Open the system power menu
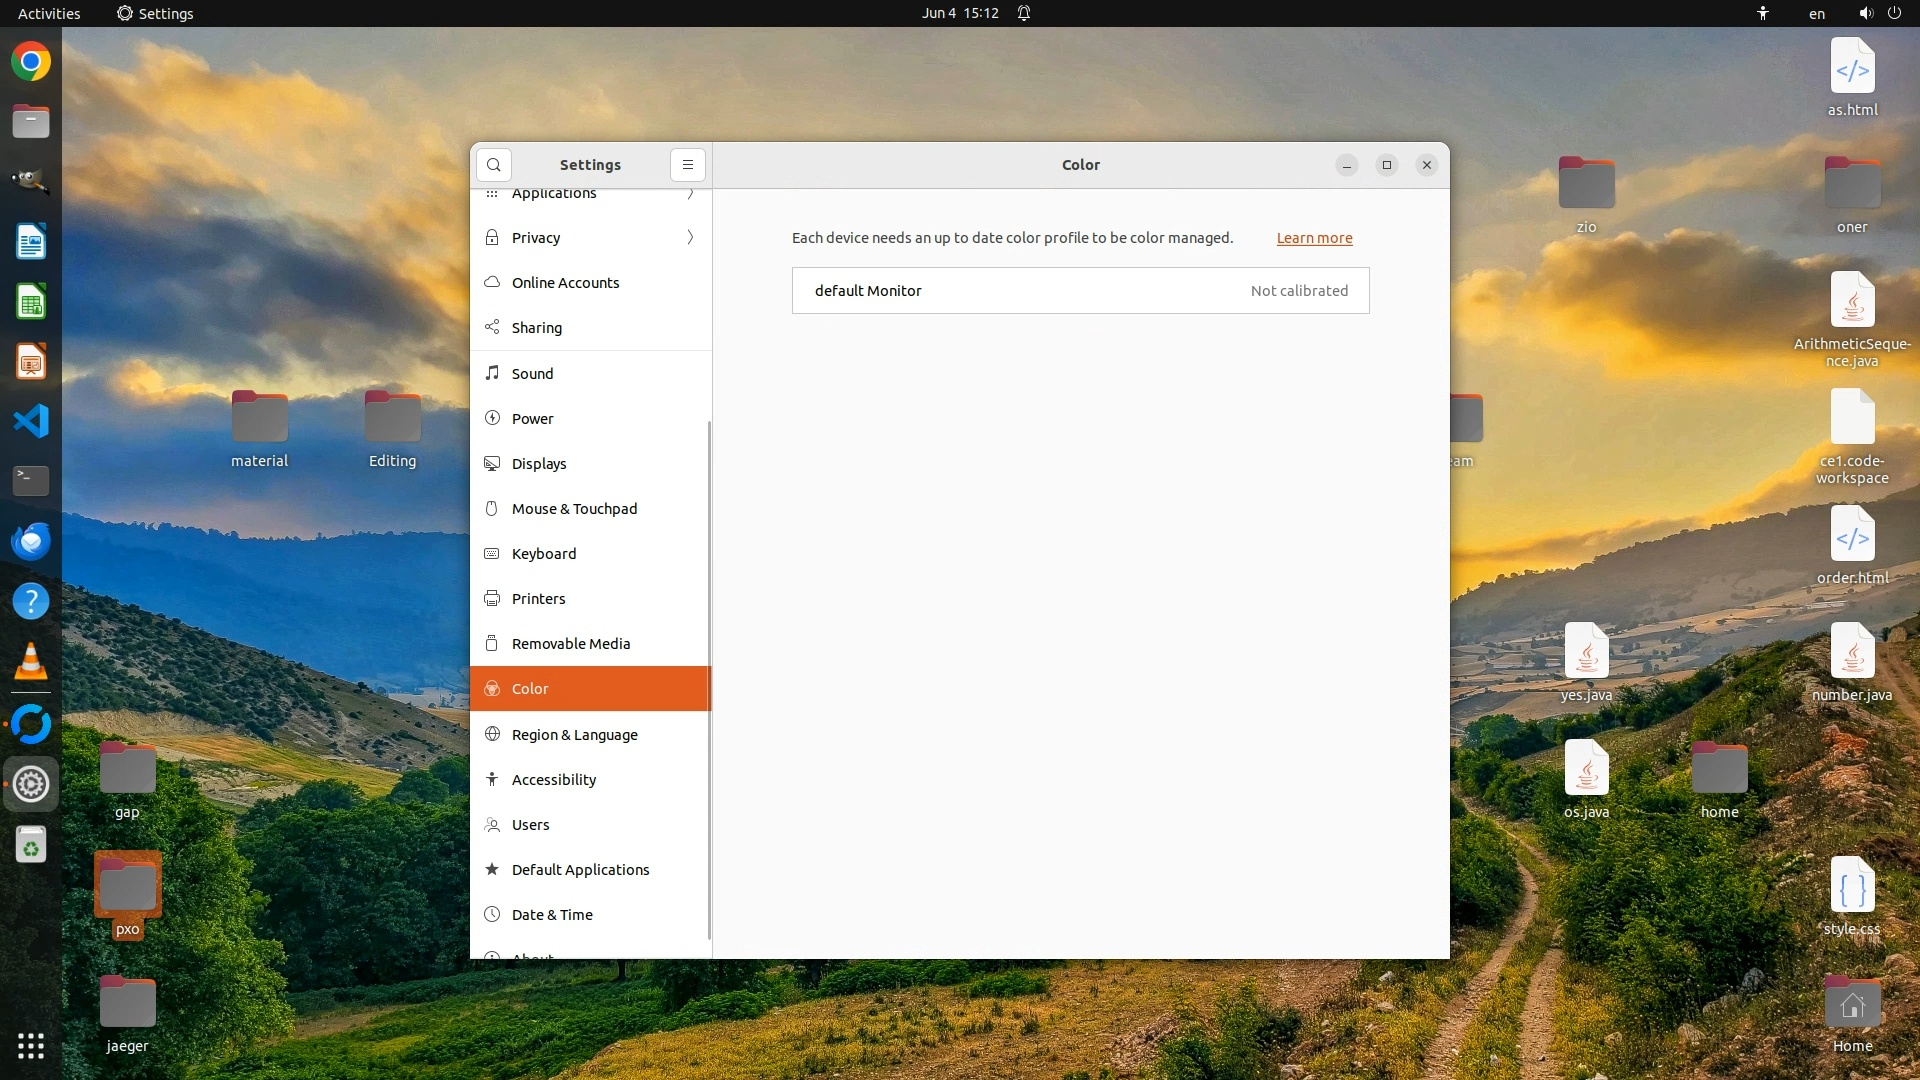Screen dimensions: 1920x1080 (1894, 13)
